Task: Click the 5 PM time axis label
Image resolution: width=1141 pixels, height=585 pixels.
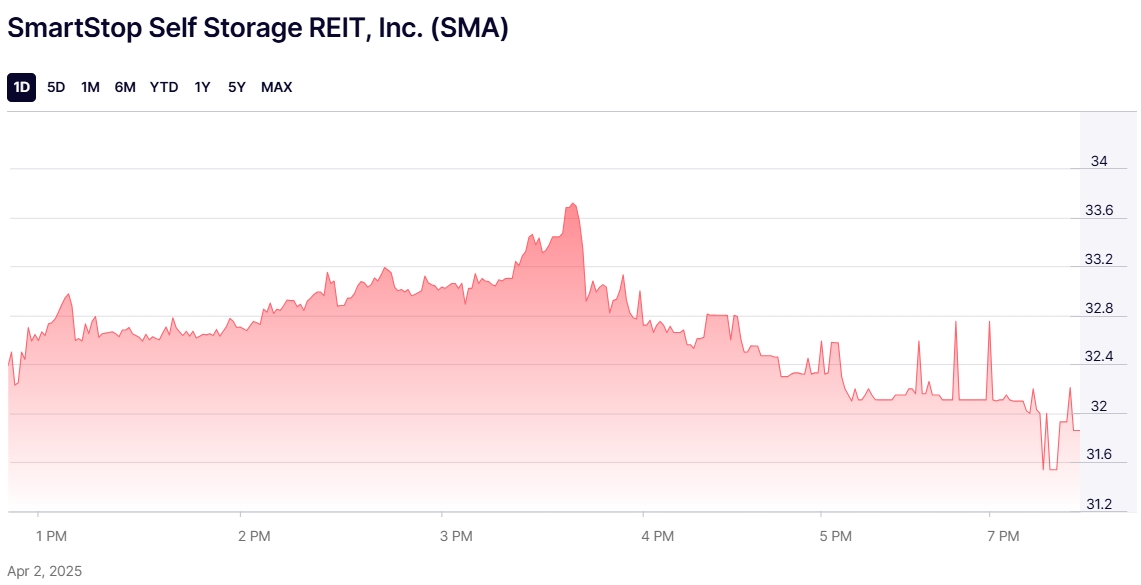Action: click(835, 537)
